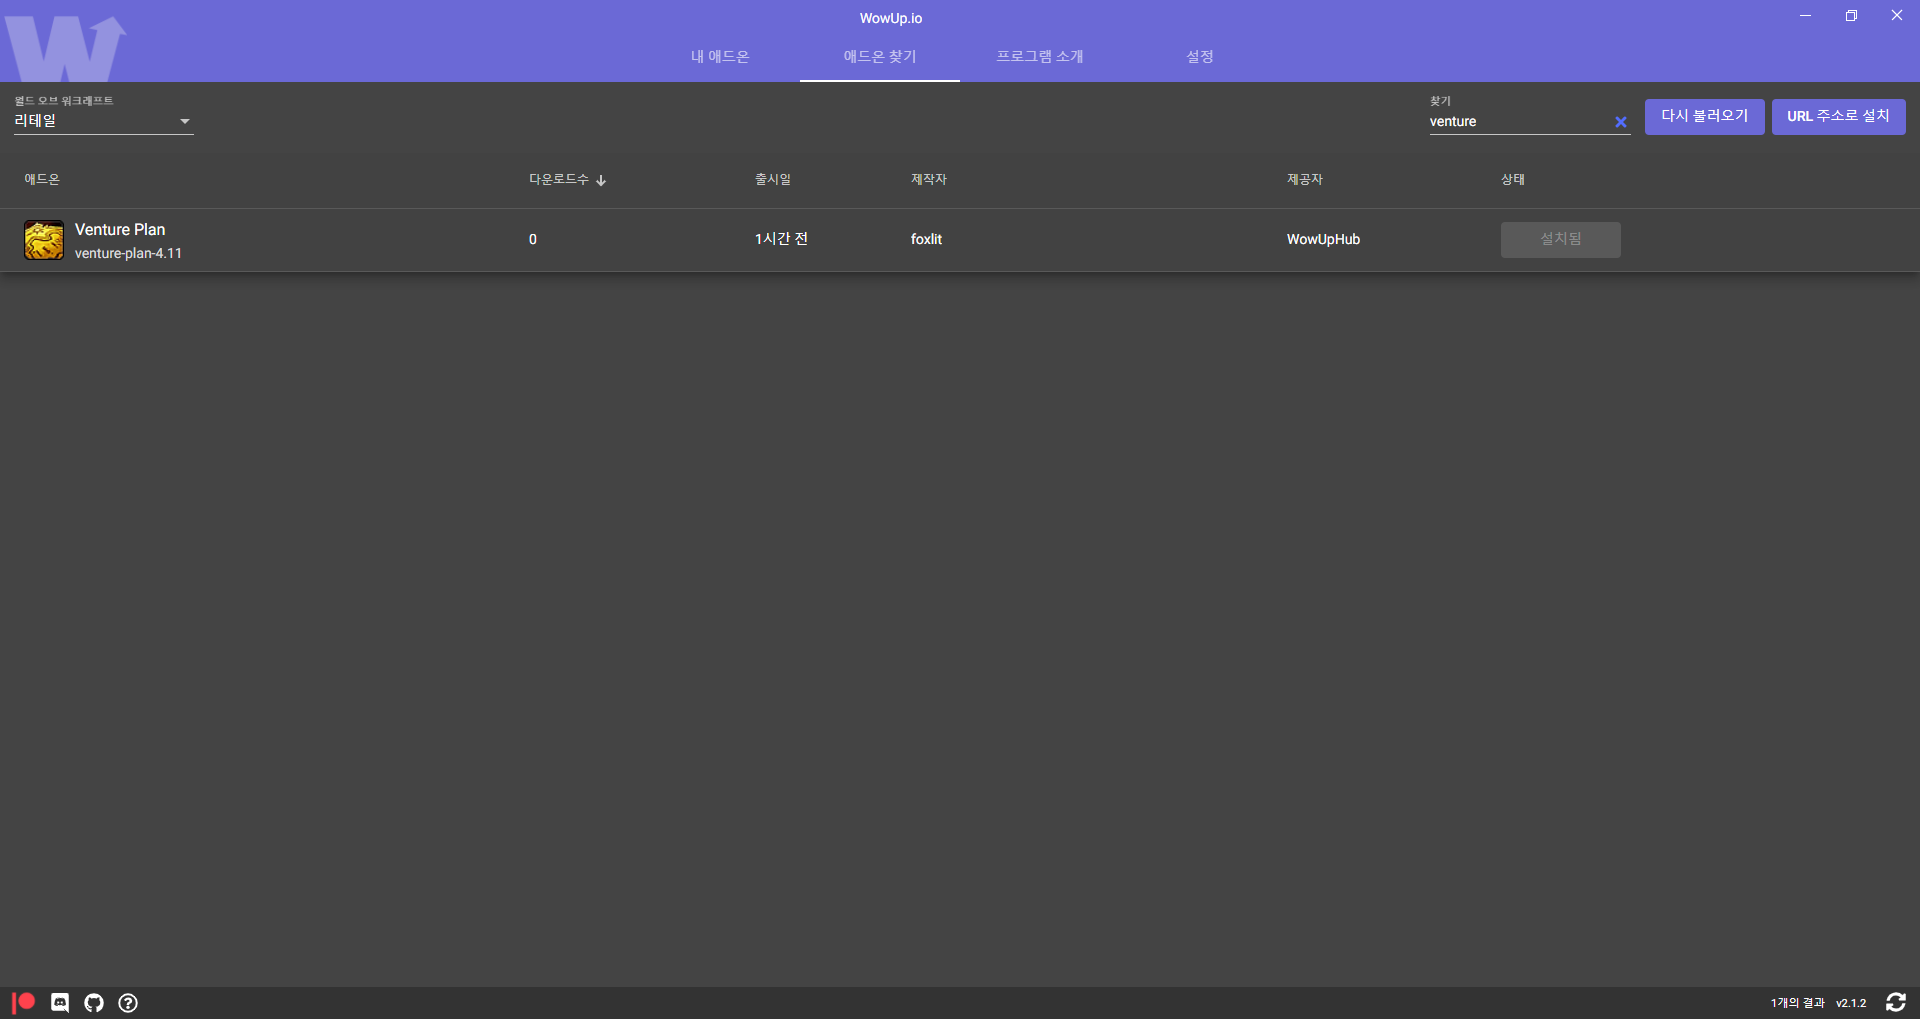The width and height of the screenshot is (1920, 1019).
Task: Toggle the download count sort arrow
Action: pos(601,180)
